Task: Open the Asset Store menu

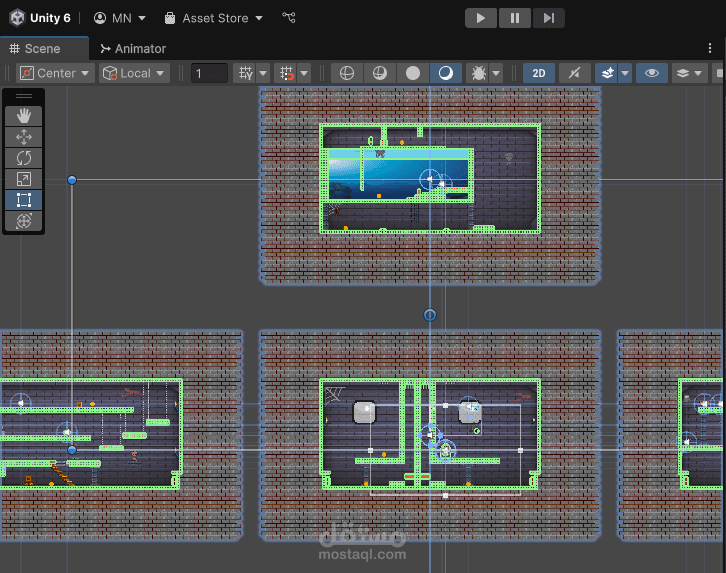Action: 214,18
